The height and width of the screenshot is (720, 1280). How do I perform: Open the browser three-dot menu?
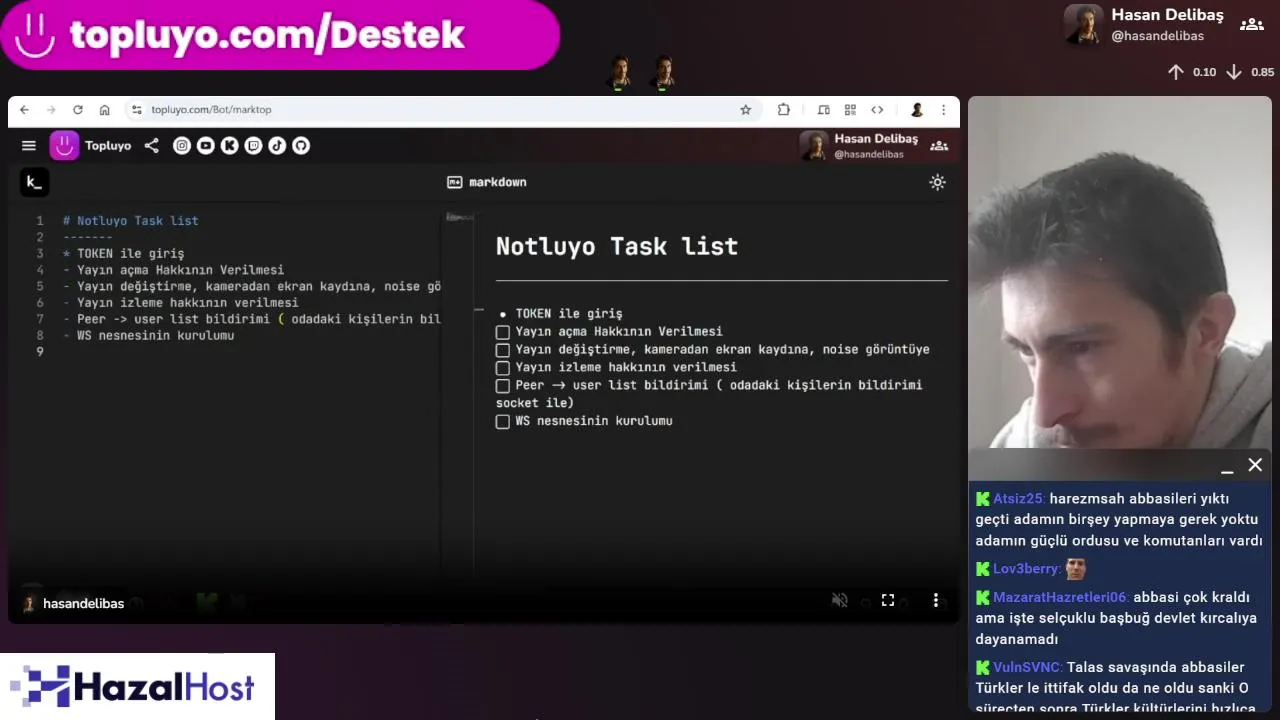coord(943,110)
